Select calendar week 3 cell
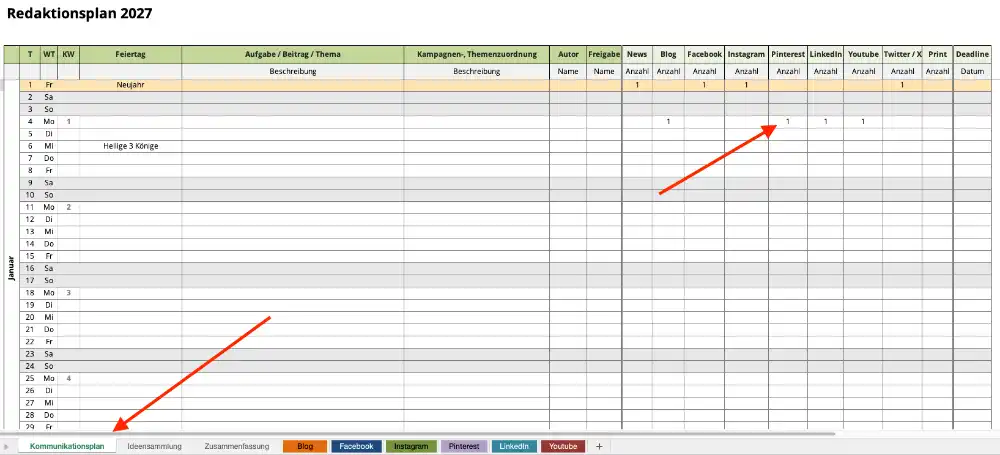This screenshot has width=1000, height=455. (69, 293)
